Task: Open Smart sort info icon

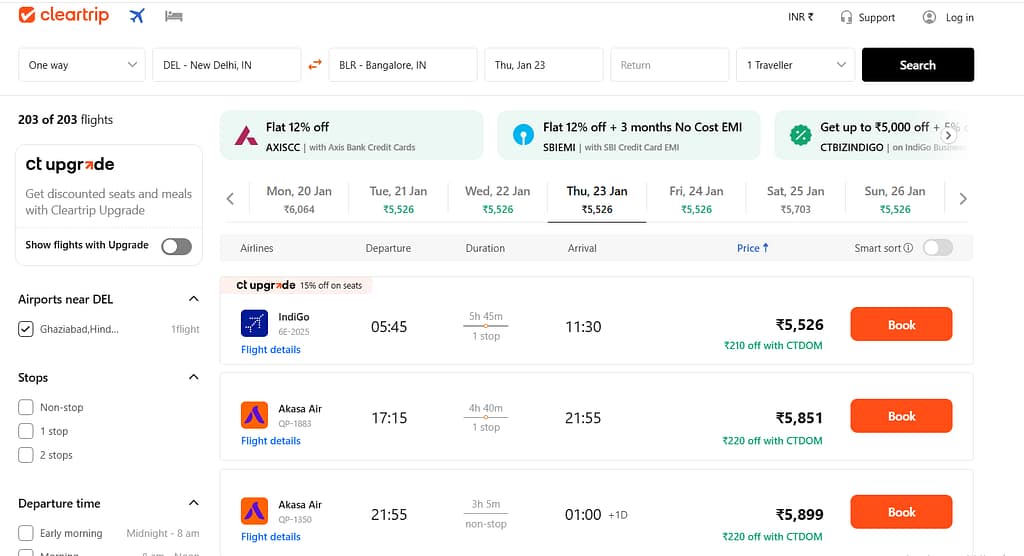Action: 908,248
